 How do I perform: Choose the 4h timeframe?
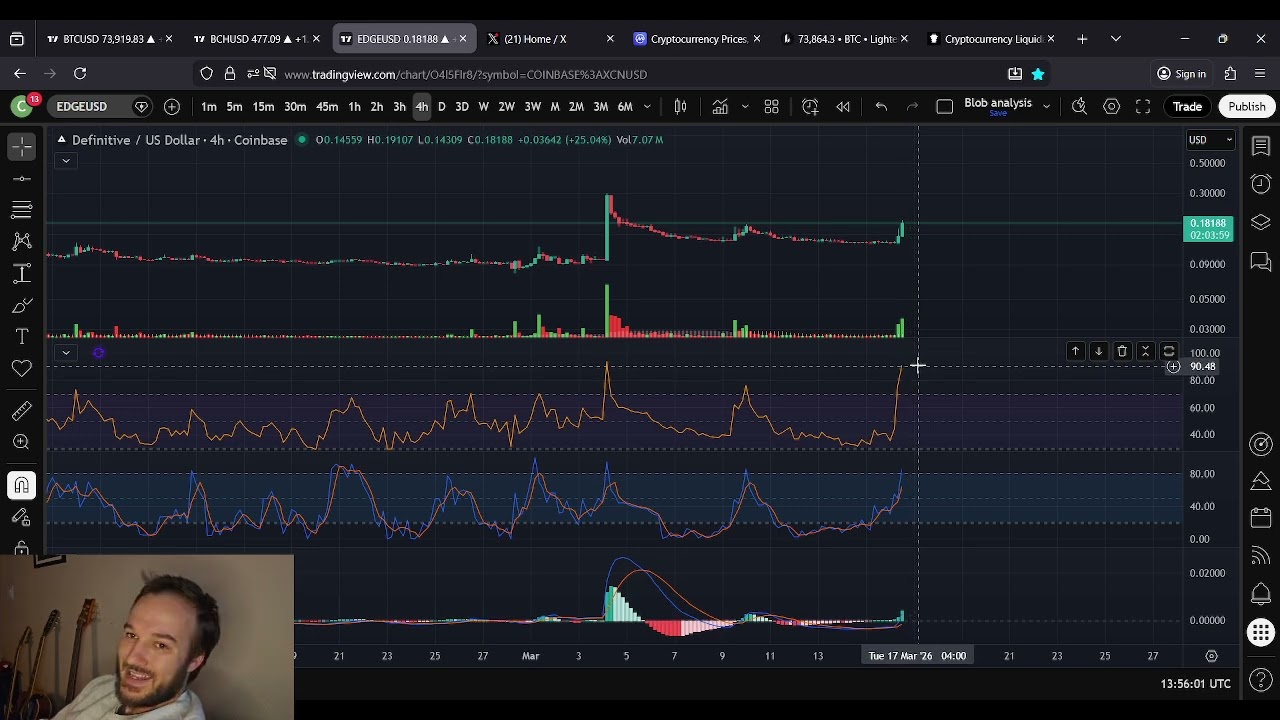click(421, 107)
